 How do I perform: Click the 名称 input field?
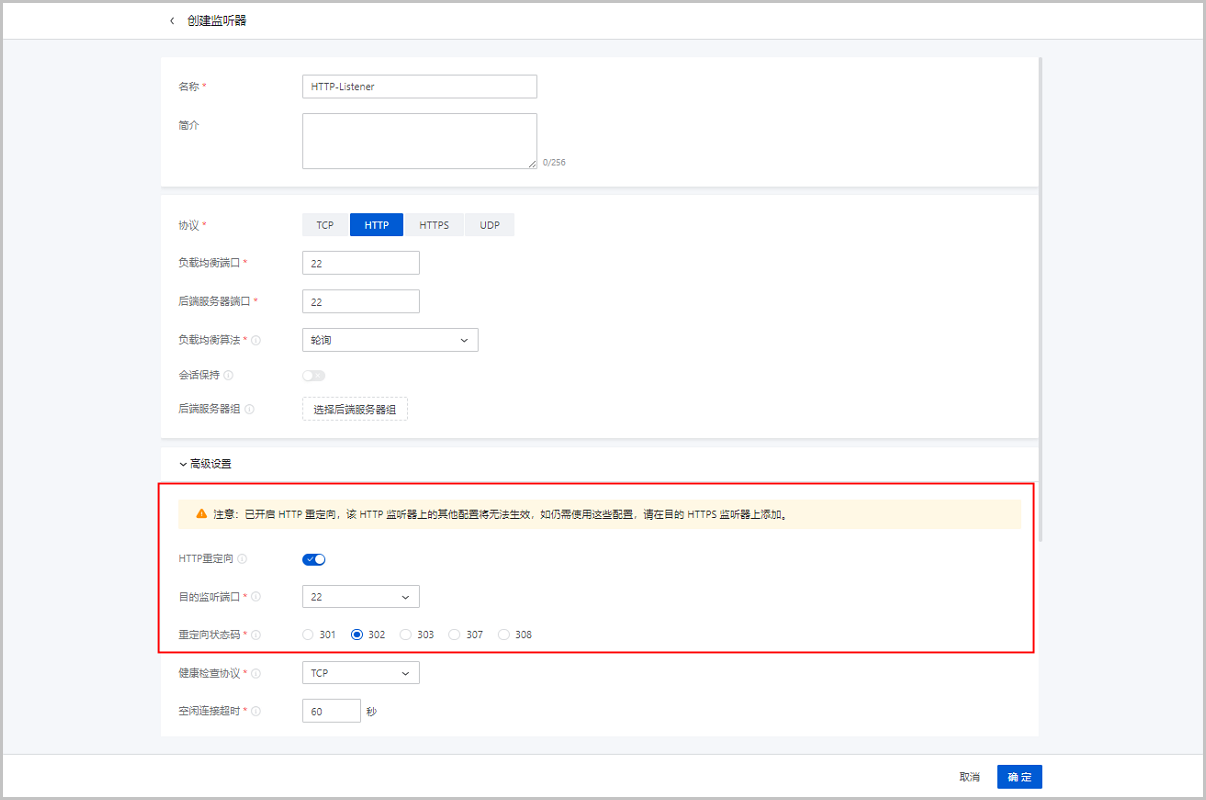coord(419,87)
